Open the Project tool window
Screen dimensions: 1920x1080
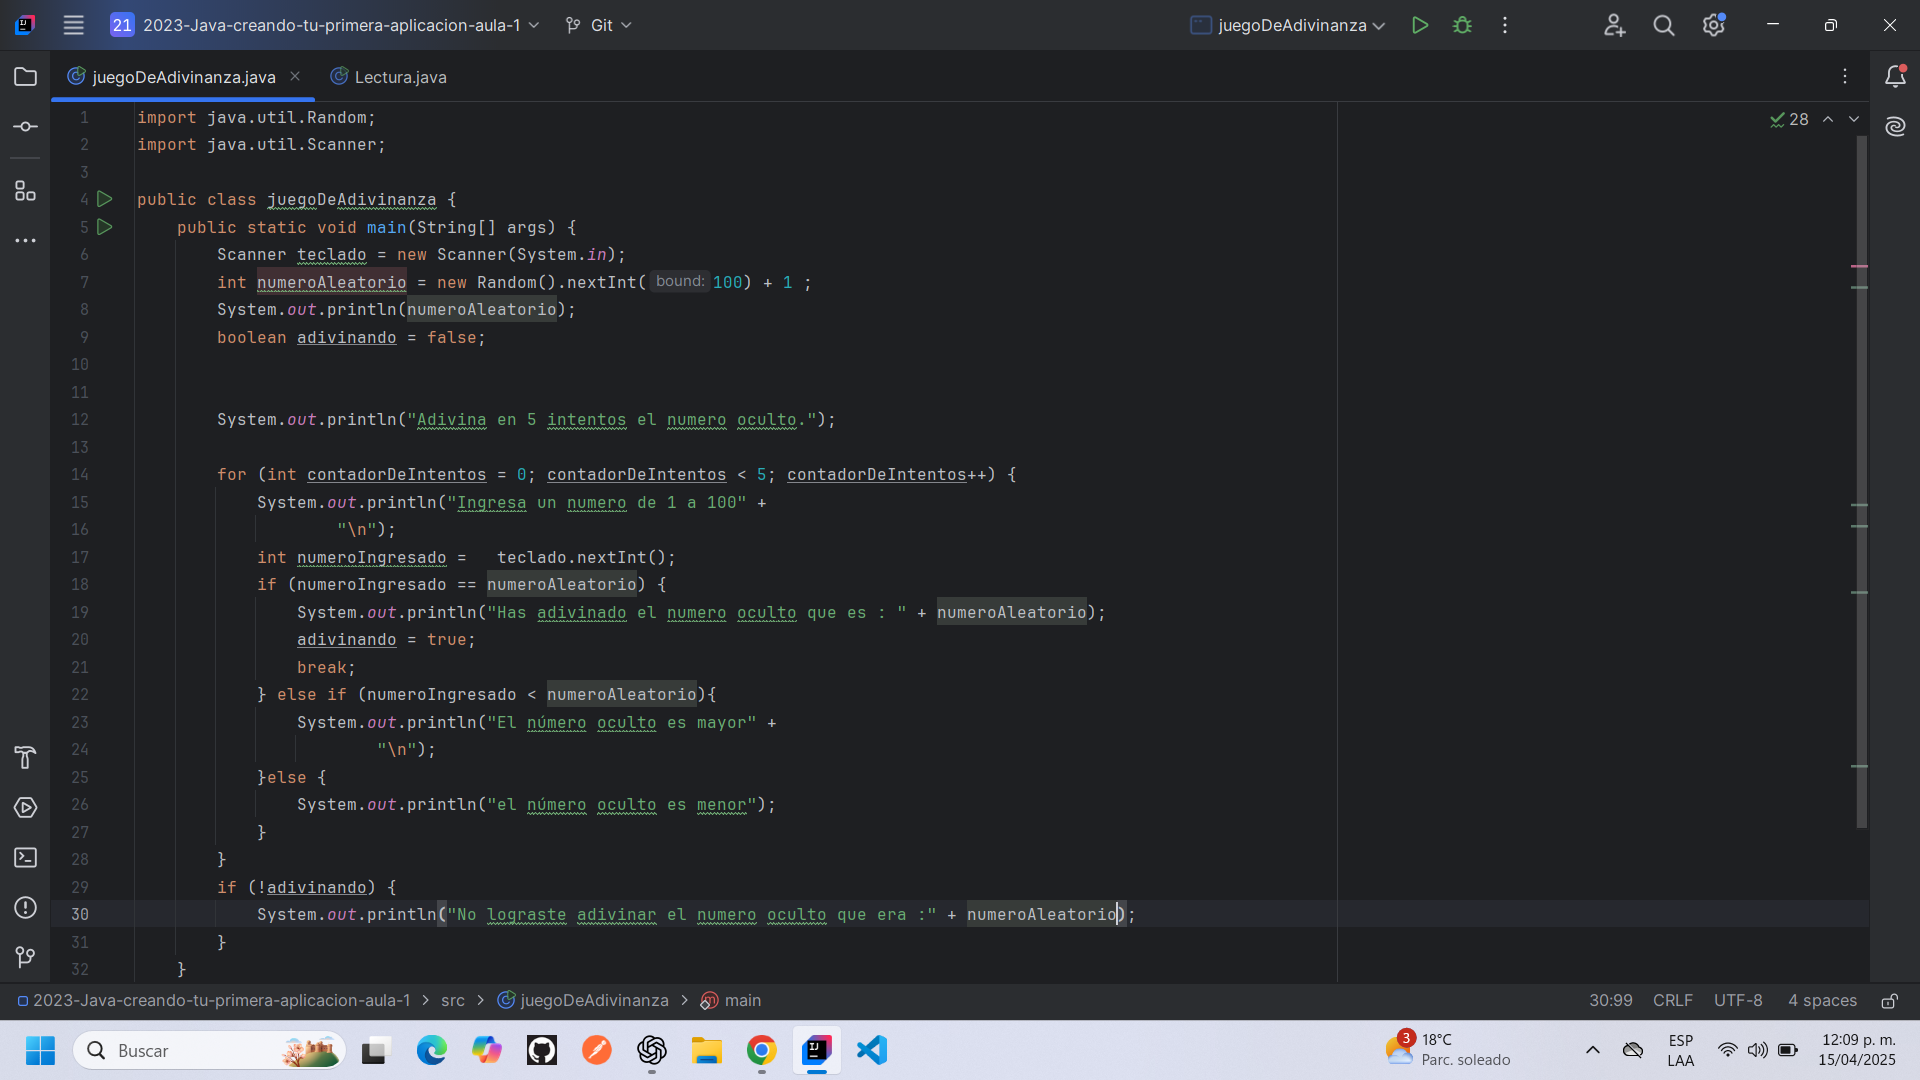26,77
